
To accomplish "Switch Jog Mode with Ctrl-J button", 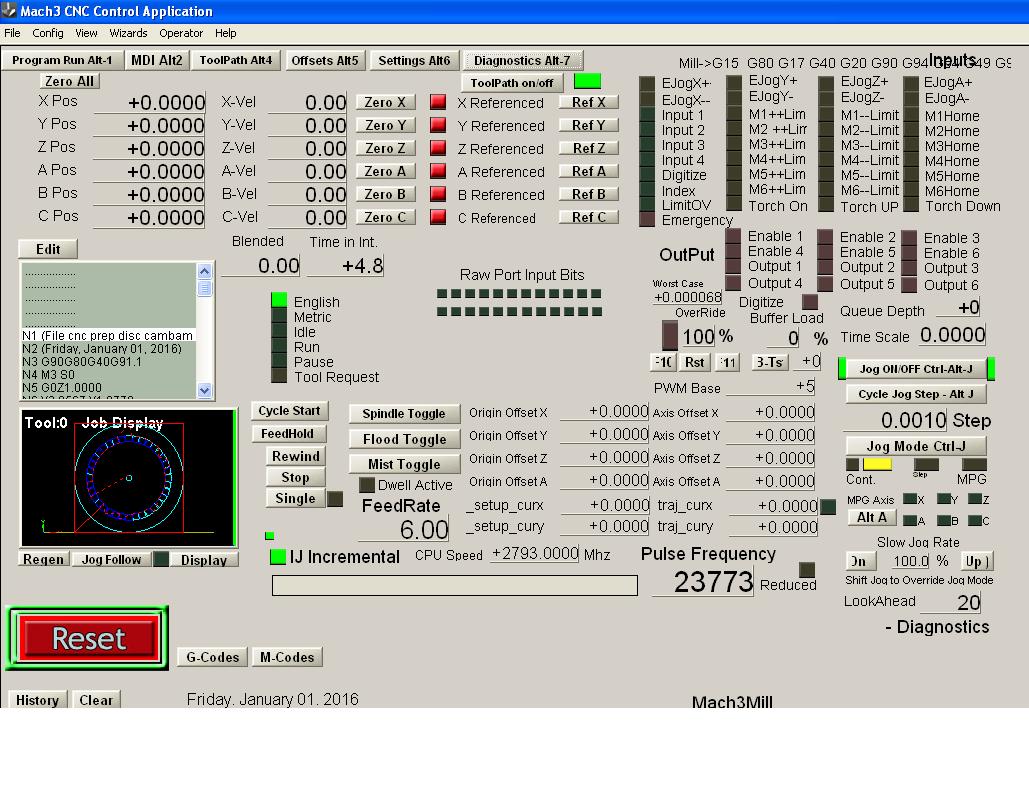I will 916,446.
